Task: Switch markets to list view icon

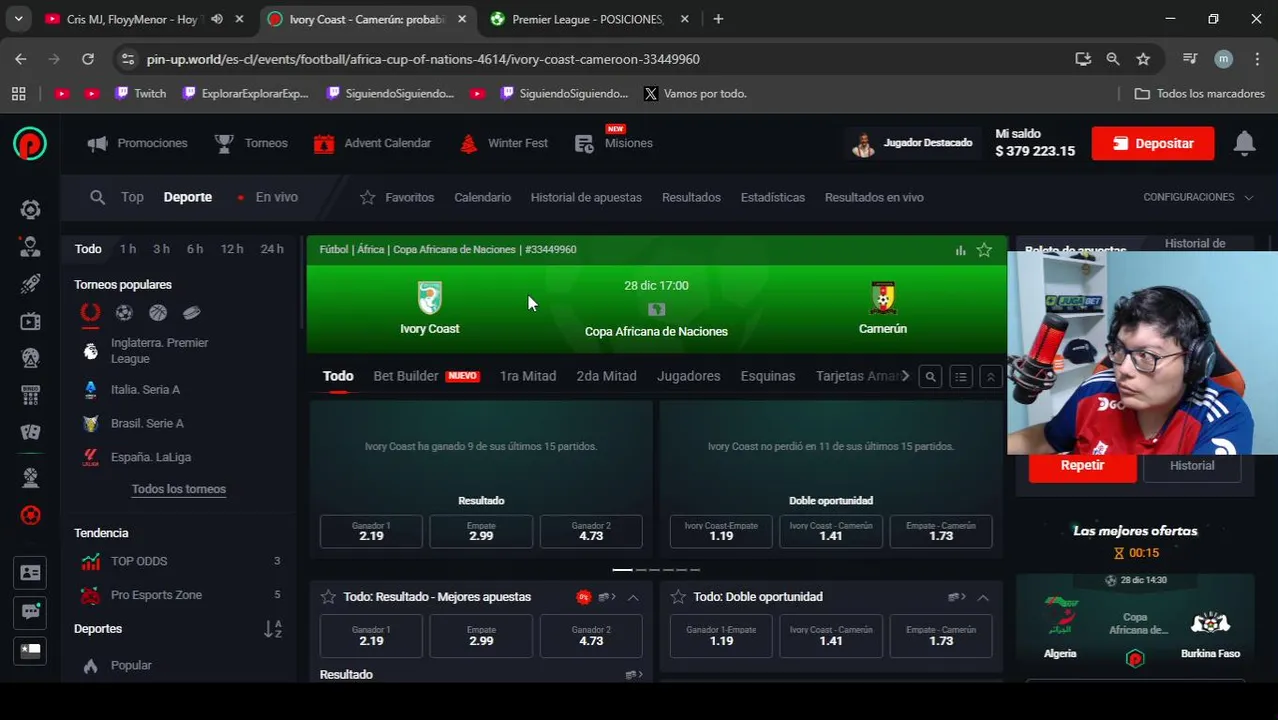Action: (x=961, y=377)
